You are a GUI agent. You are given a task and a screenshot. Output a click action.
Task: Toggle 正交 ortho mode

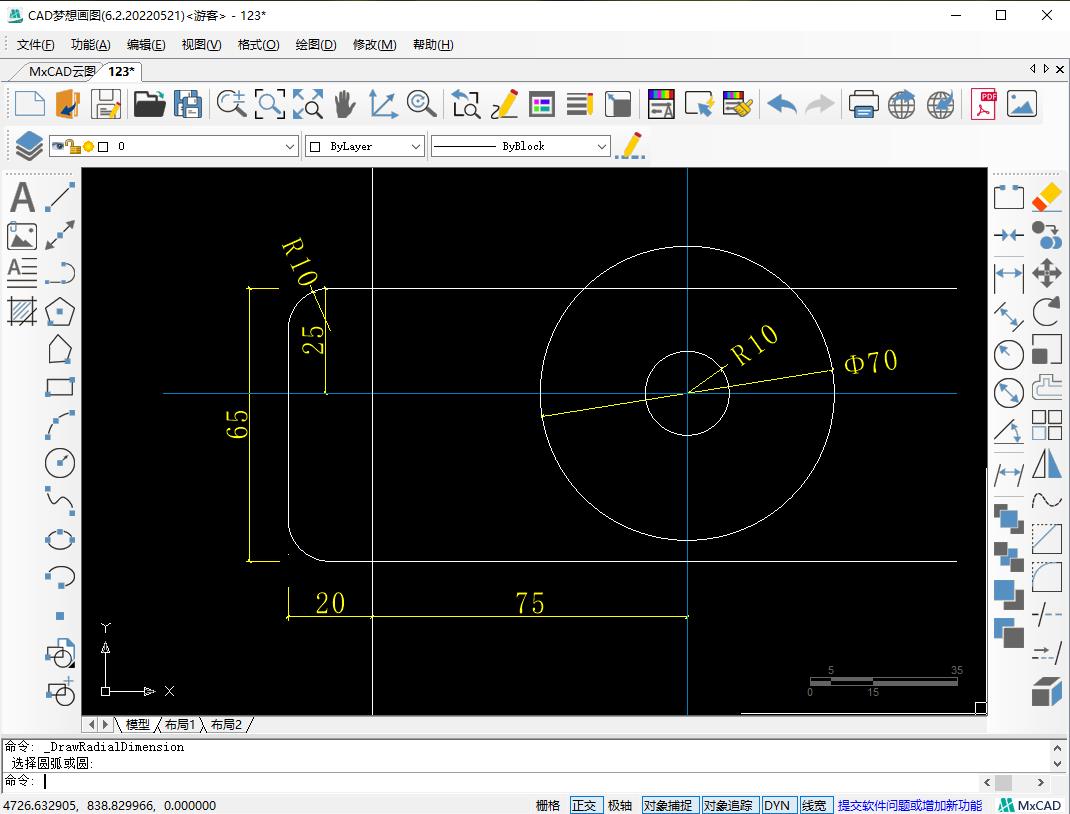tap(584, 805)
